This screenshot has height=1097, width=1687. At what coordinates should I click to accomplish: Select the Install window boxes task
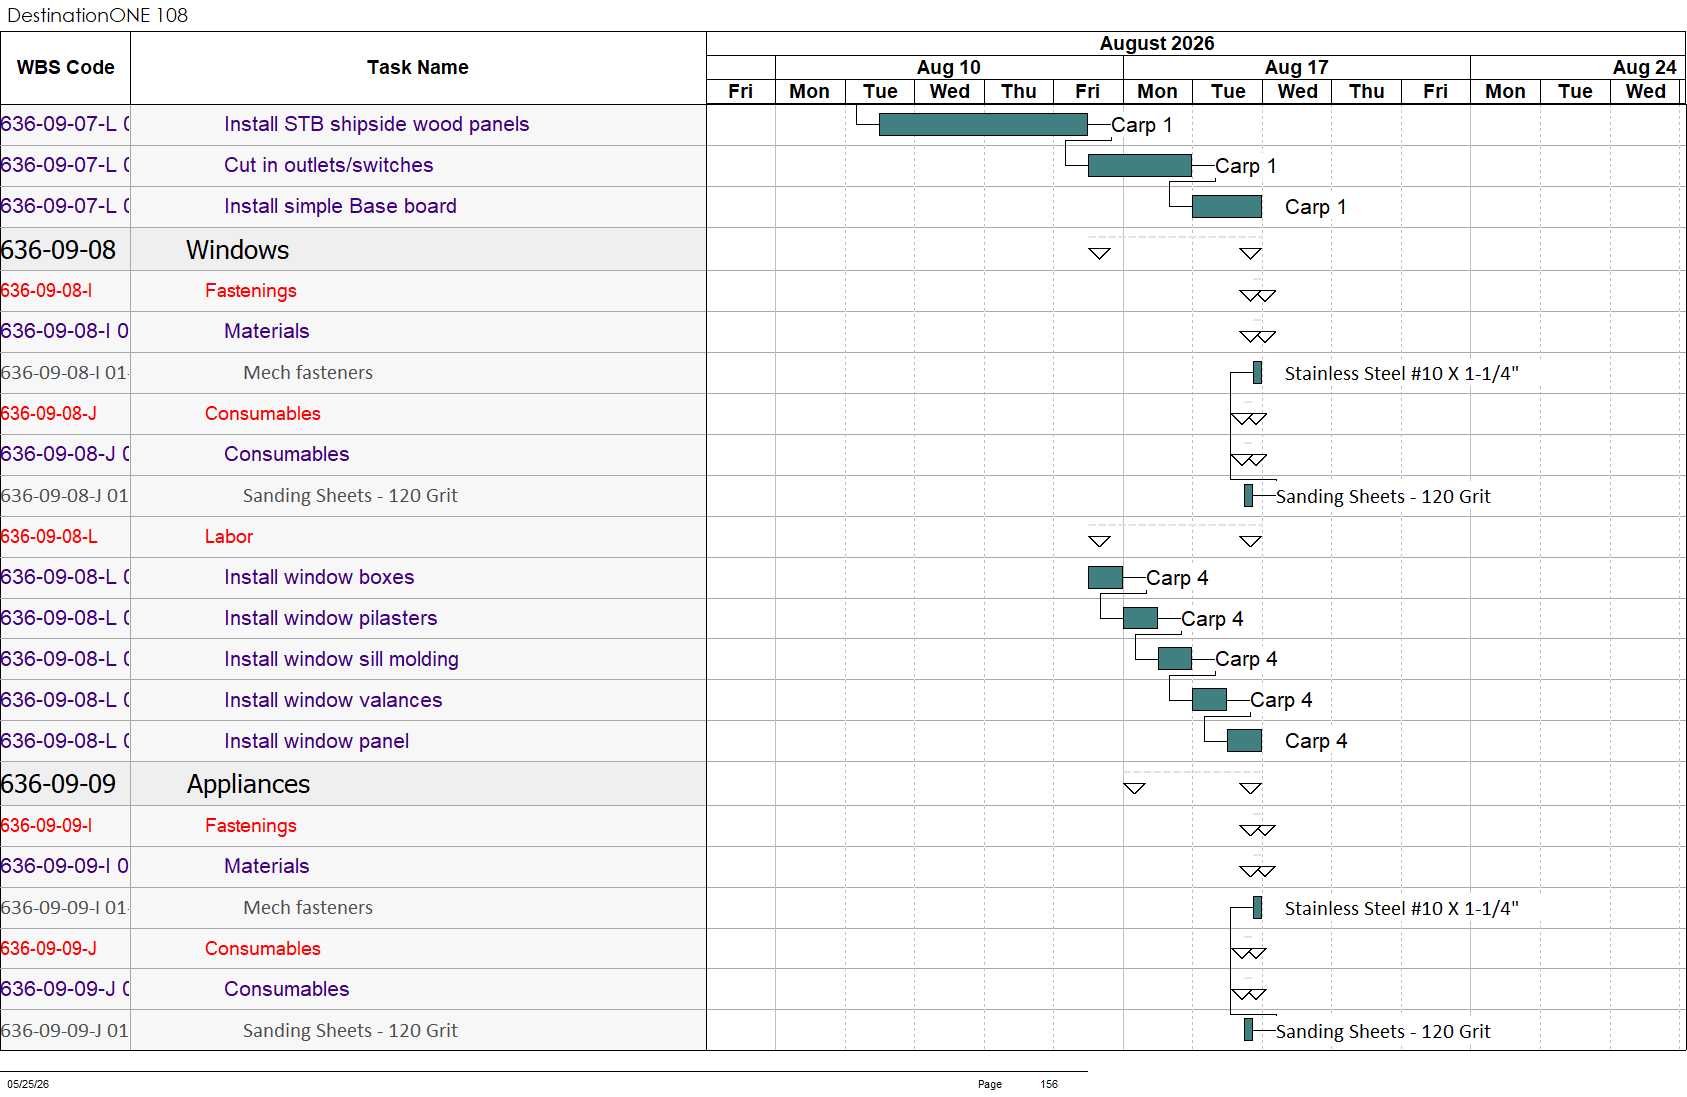coord(319,577)
